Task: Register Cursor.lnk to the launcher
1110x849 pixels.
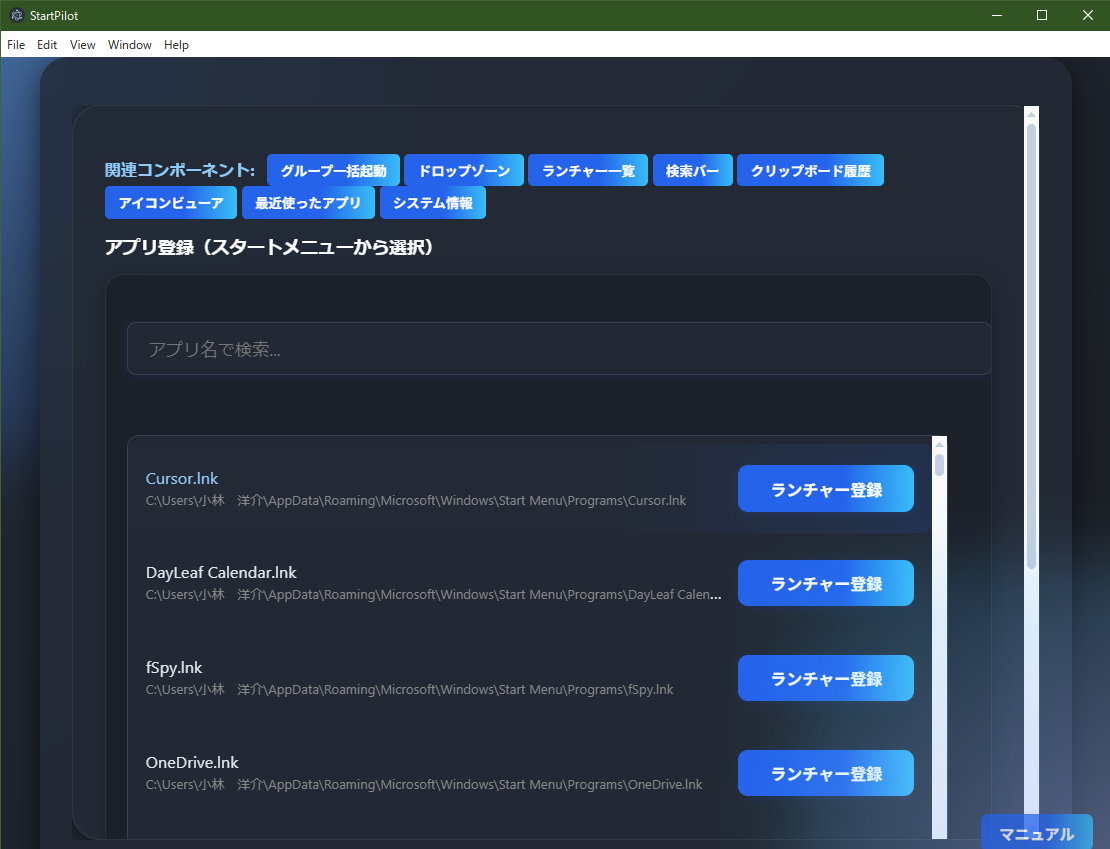Action: [x=825, y=488]
